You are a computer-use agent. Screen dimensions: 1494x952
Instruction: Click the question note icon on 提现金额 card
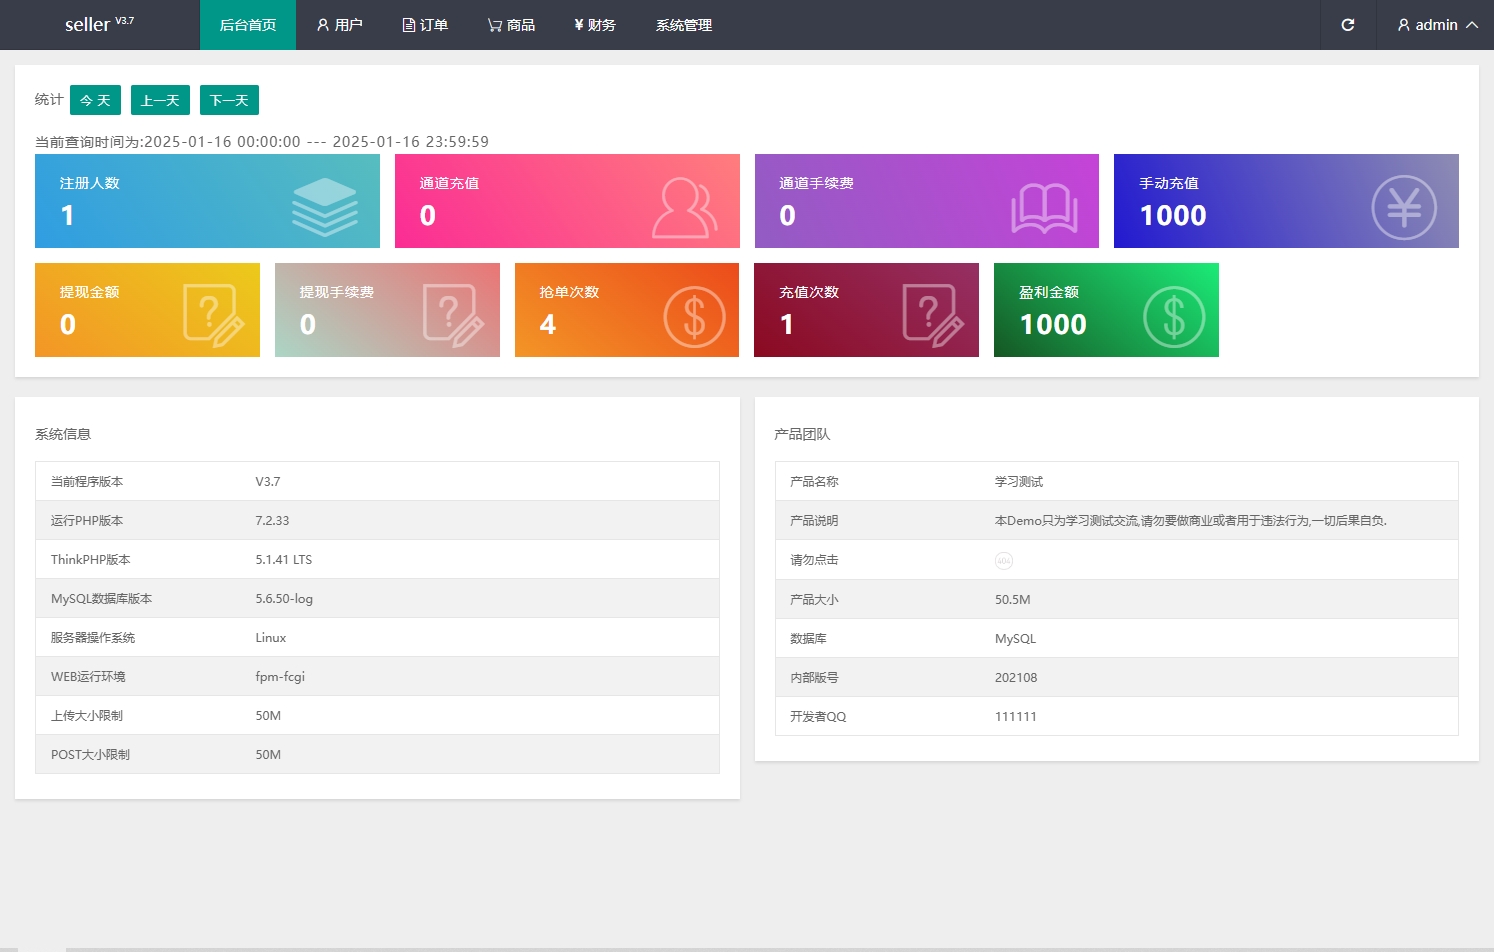[213, 315]
